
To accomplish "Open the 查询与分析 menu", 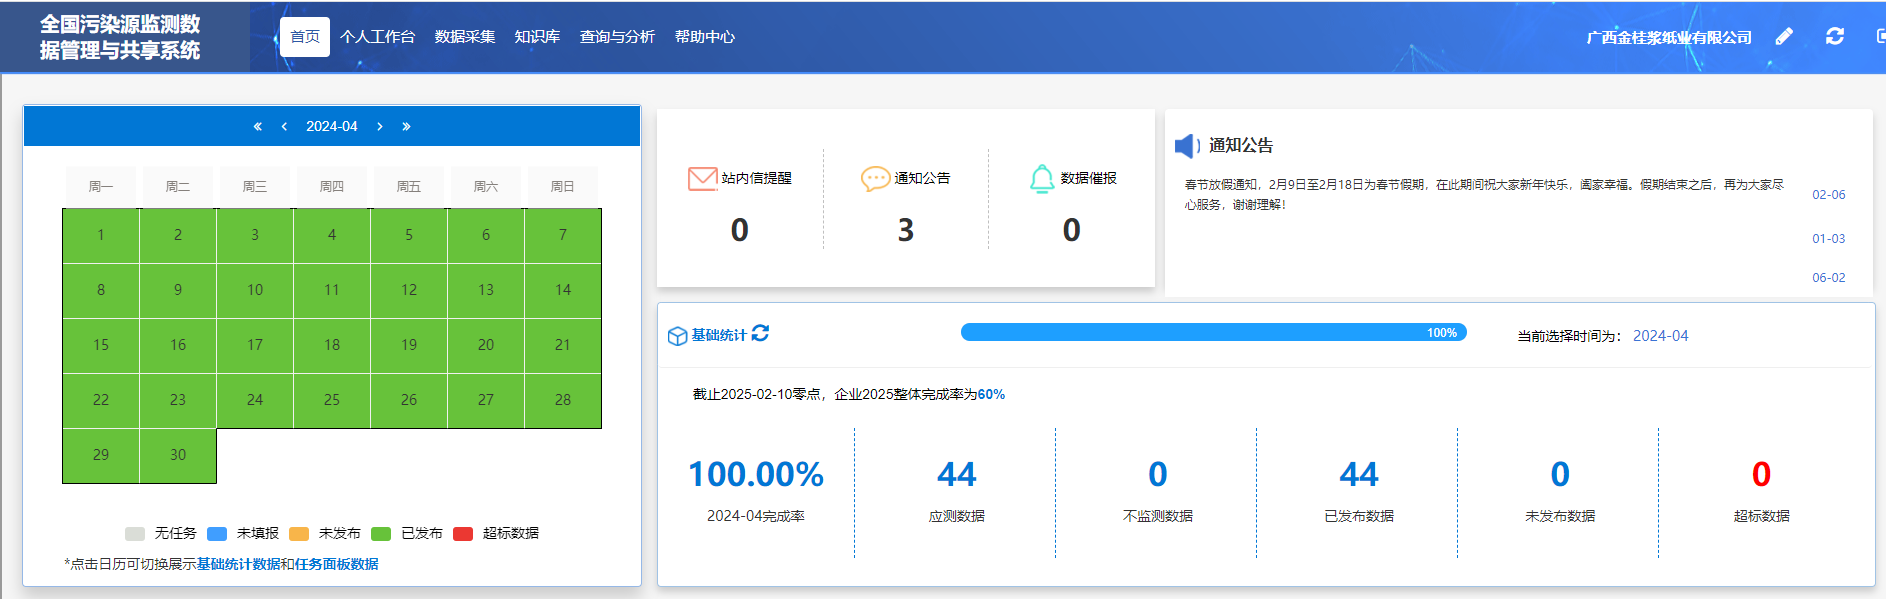I will 617,37.
